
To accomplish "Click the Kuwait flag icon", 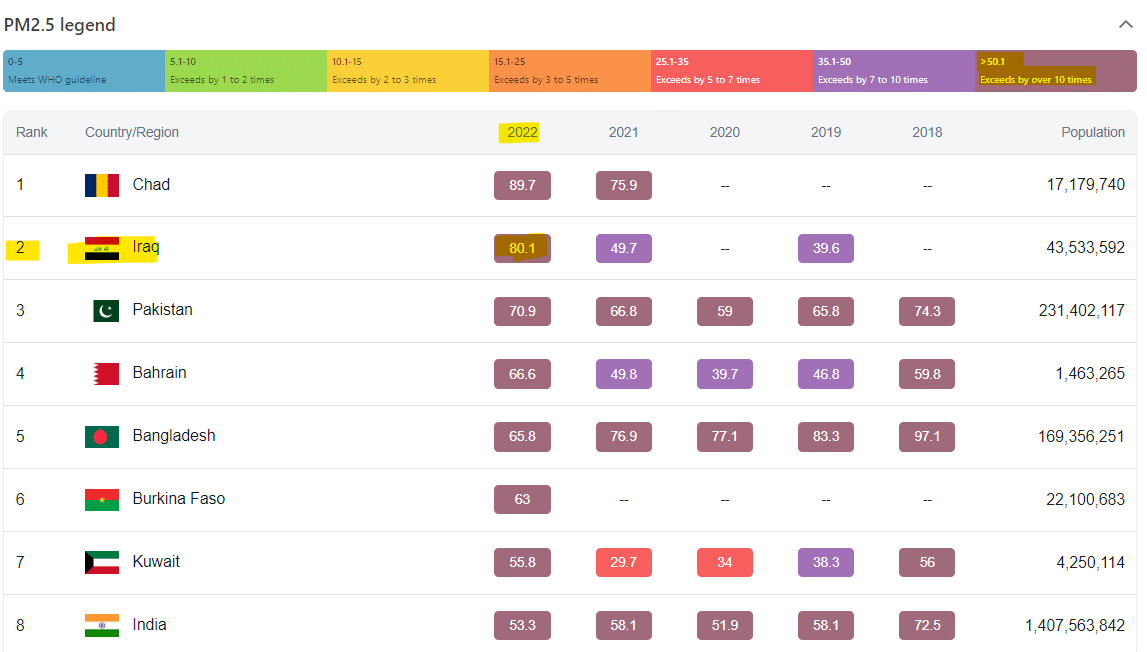I will point(102,562).
